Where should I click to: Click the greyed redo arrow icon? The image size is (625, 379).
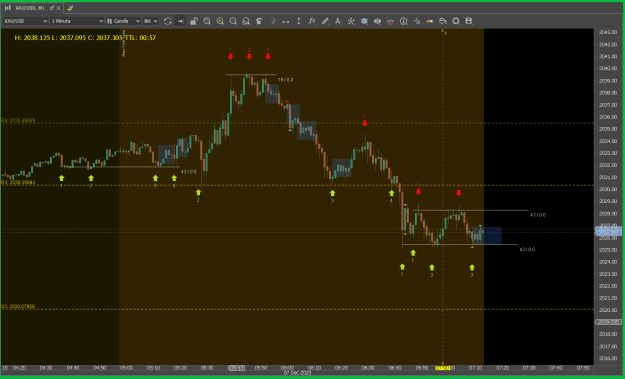tap(273, 21)
